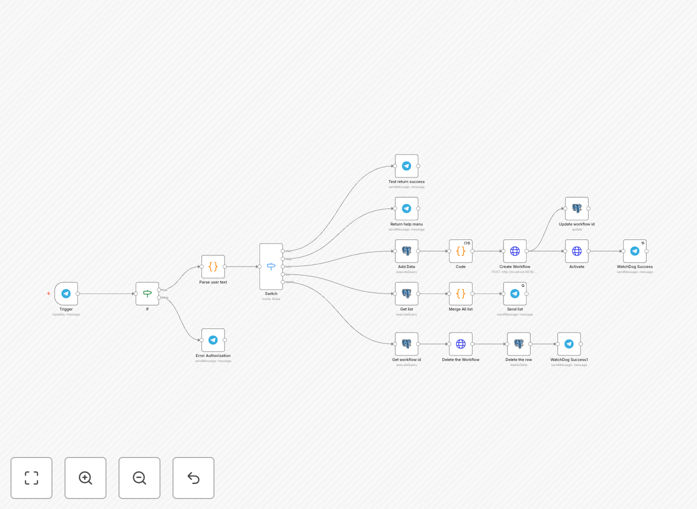The width and height of the screenshot is (697, 509).
Task: Select the Get workflow id Postgres node
Action: coord(406,344)
